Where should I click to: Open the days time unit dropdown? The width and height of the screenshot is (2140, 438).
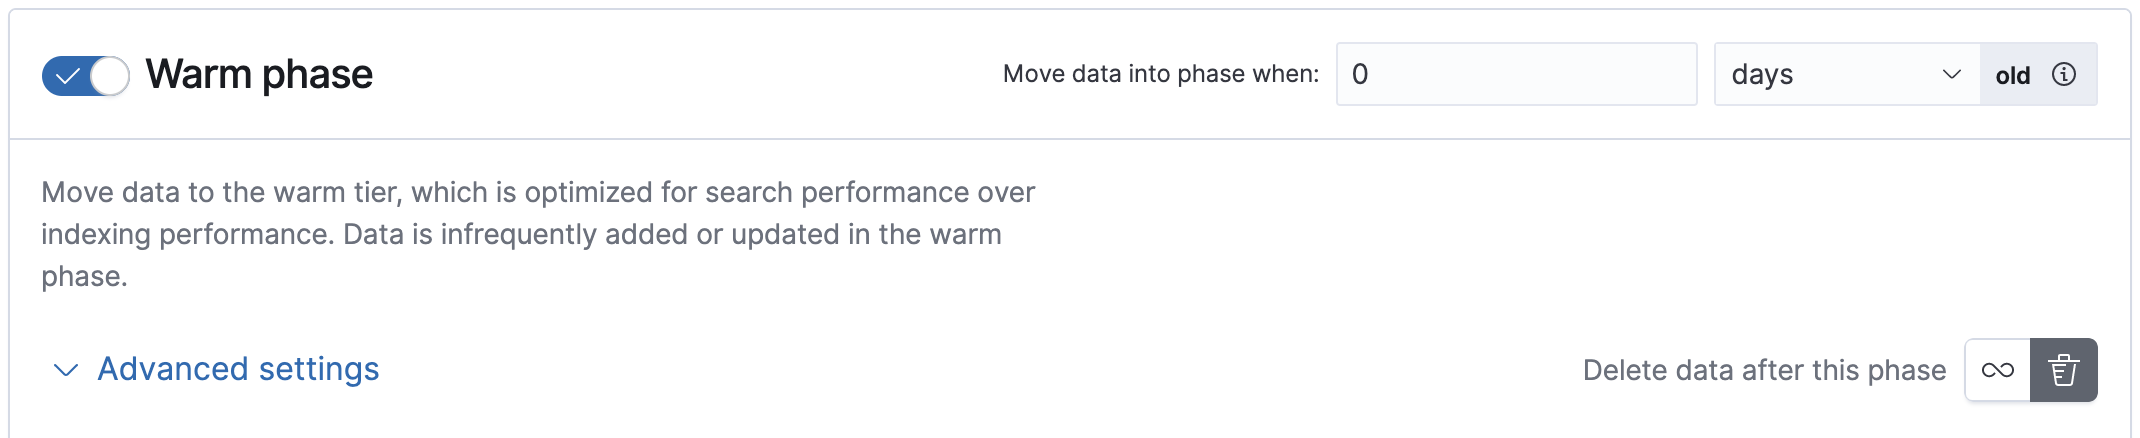pyautogui.click(x=1846, y=74)
